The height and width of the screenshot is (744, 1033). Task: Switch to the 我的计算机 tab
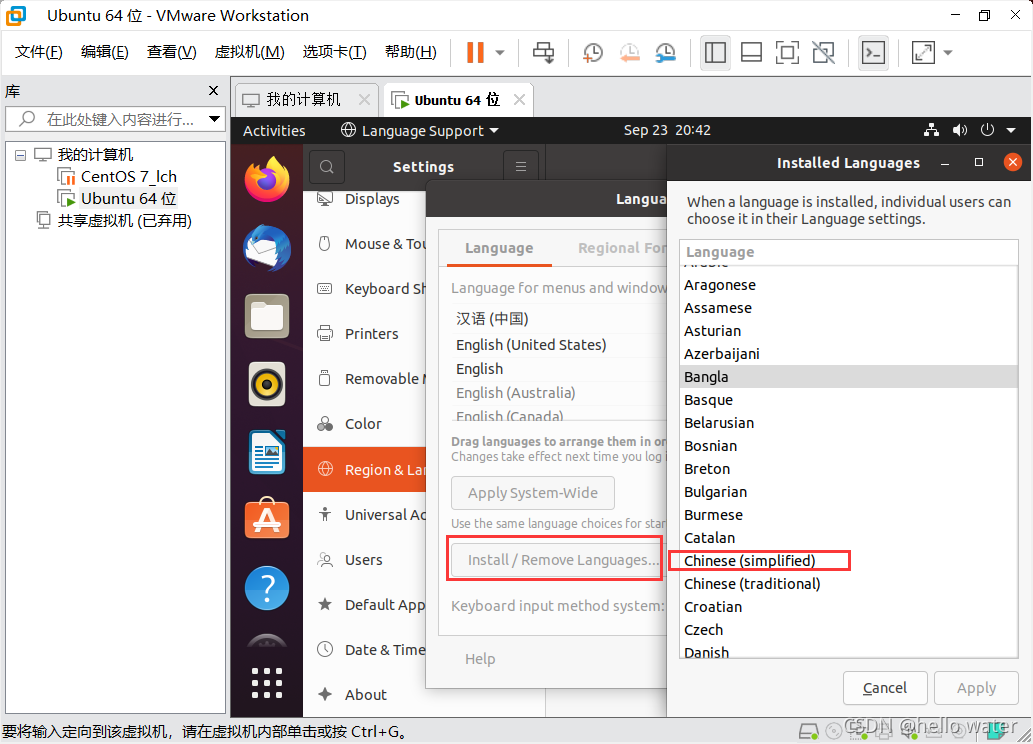[302, 100]
